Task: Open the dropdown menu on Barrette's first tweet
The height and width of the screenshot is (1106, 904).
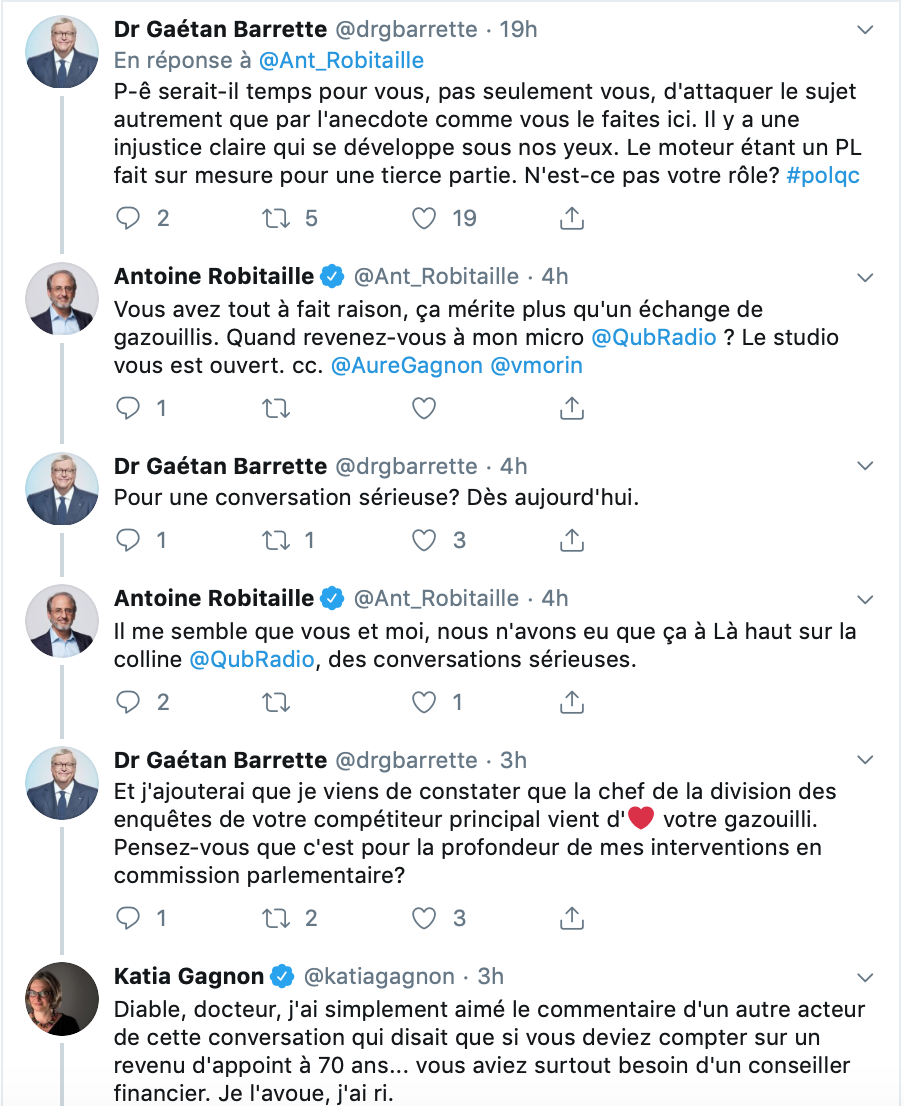Action: click(x=865, y=30)
